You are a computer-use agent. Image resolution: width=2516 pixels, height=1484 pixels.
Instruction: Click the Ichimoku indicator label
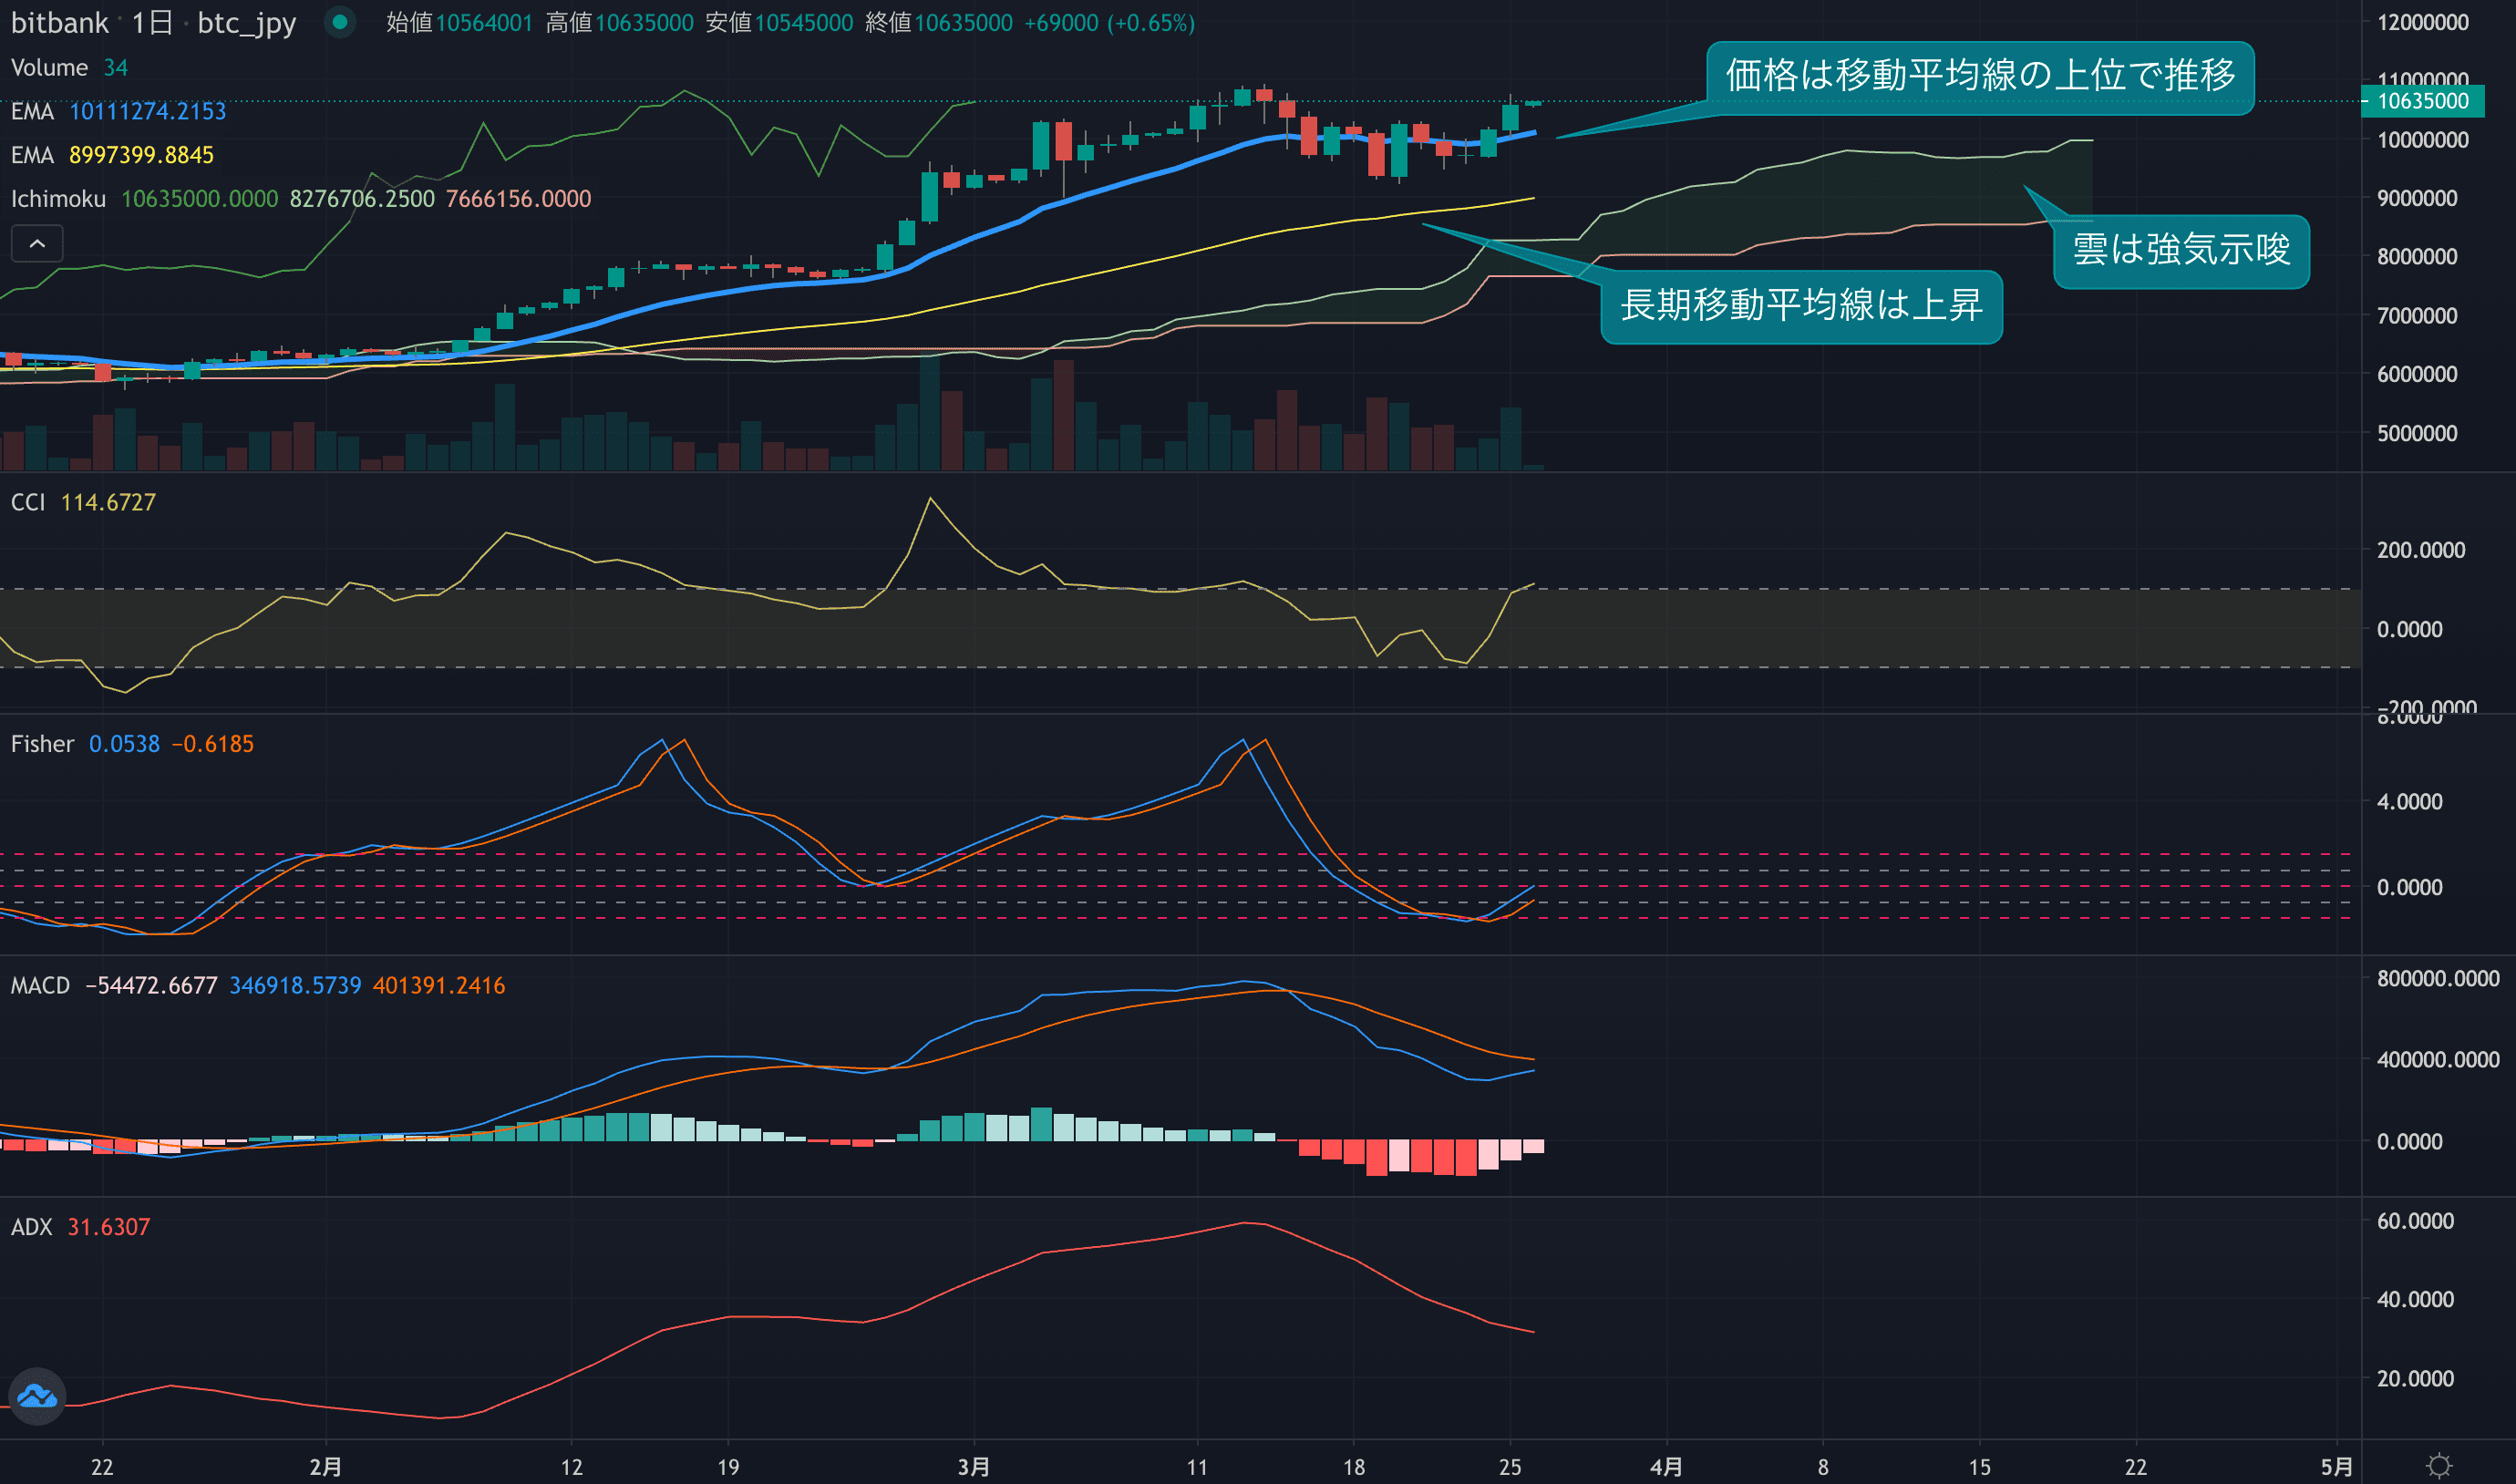(58, 199)
